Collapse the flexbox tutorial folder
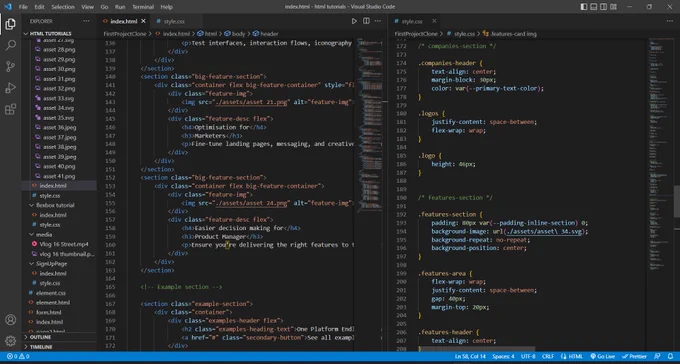Screen dimensions: 680x364 55,205
